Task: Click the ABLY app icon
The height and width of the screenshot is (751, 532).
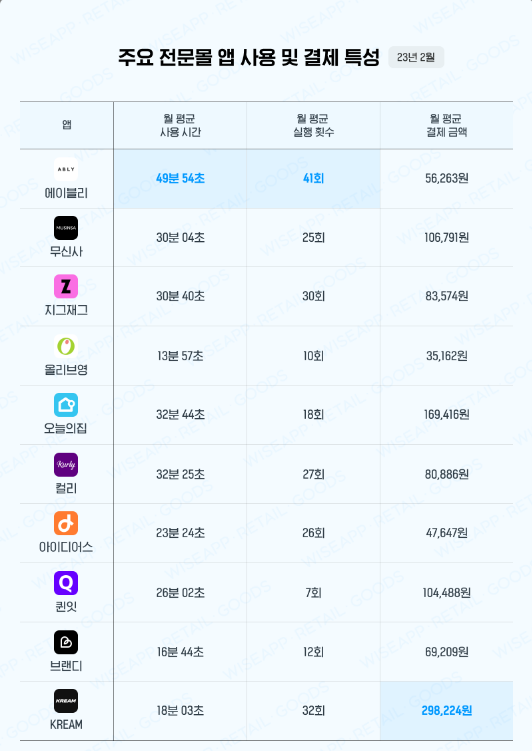Action: [66, 169]
